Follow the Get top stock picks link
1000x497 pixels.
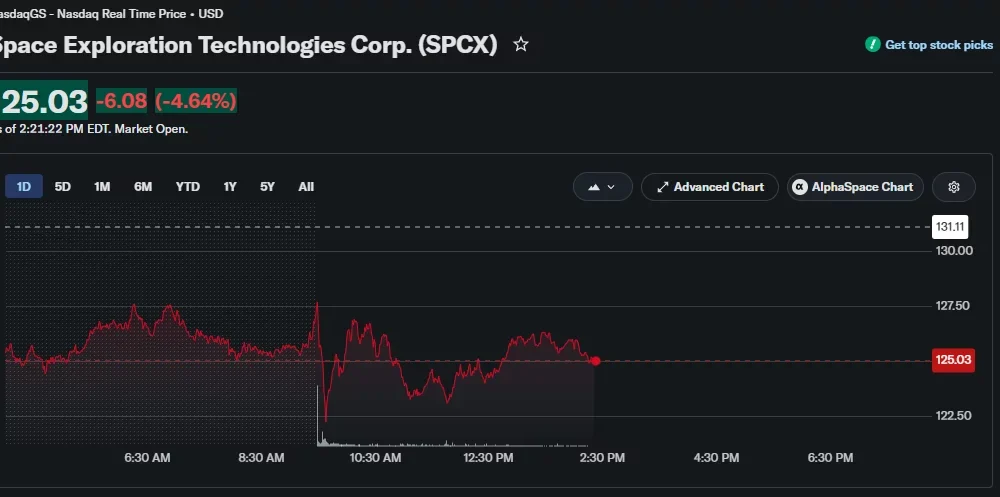pyautogui.click(x=939, y=45)
